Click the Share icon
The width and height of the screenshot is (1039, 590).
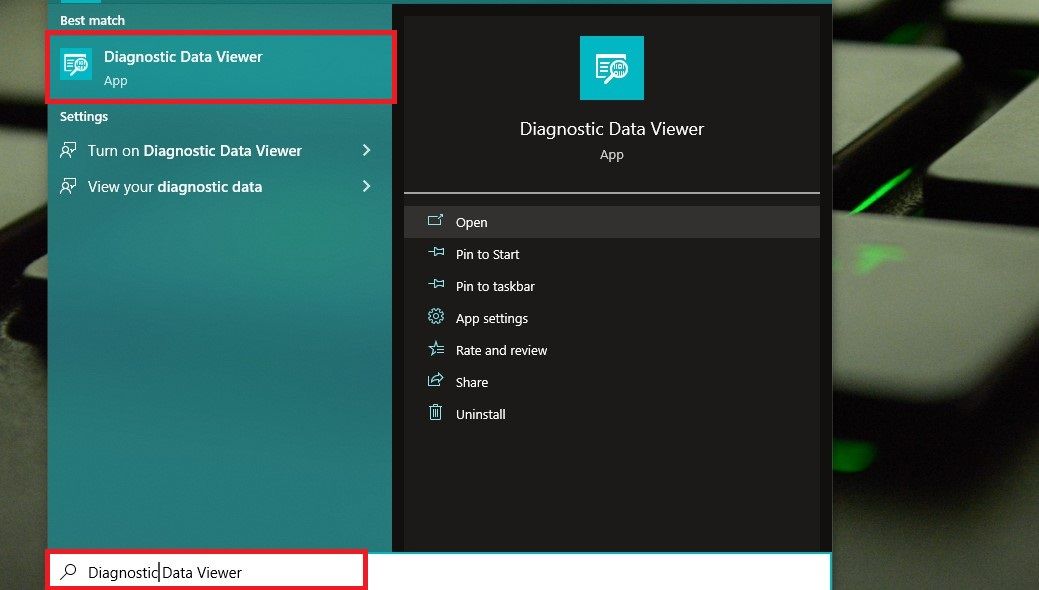pyautogui.click(x=436, y=382)
